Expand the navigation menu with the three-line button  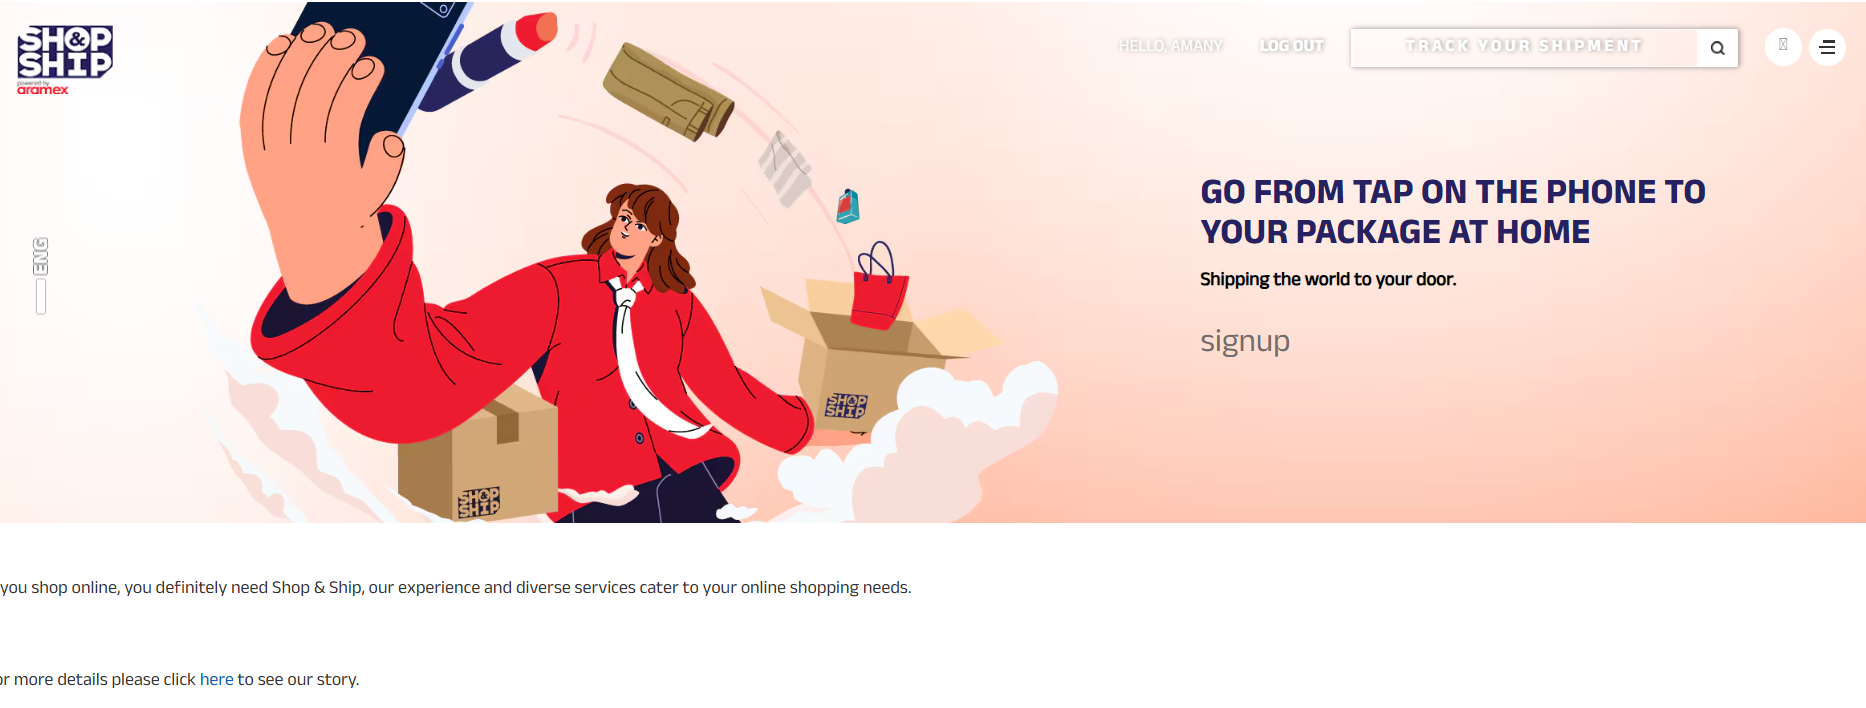pyautogui.click(x=1827, y=47)
